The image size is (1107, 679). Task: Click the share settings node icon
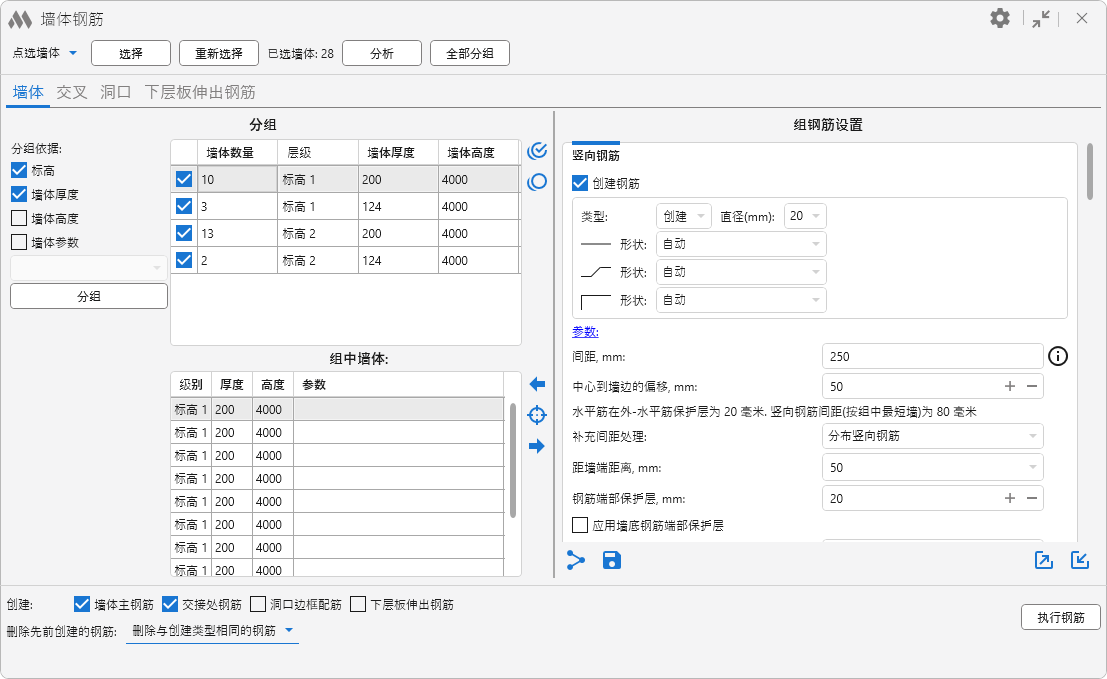[x=576, y=560]
